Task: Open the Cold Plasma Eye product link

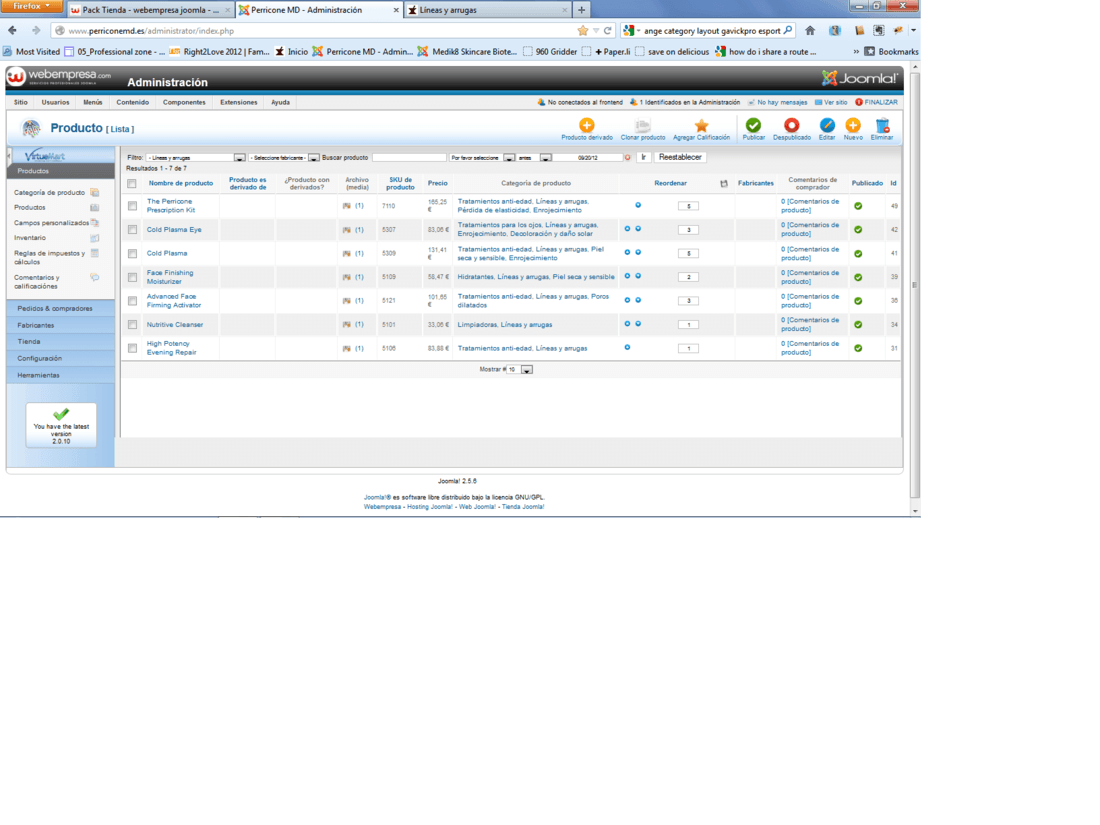Action: point(174,229)
